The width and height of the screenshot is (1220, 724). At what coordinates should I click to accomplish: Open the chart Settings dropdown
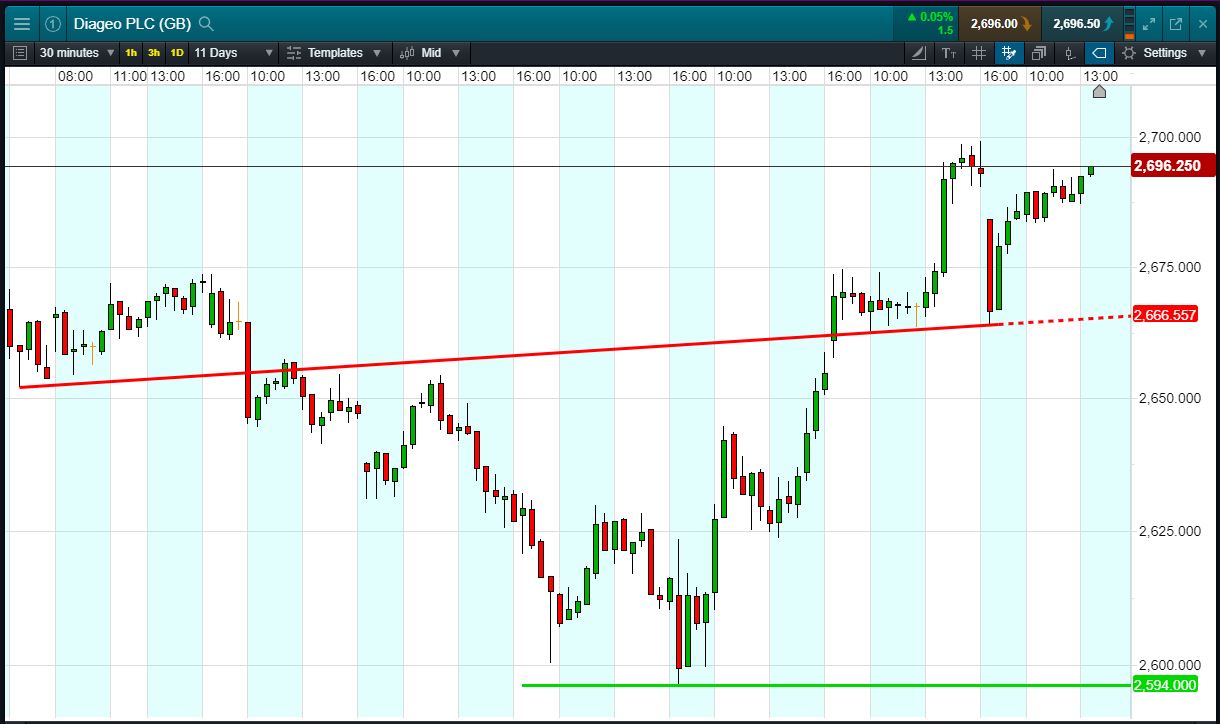[1164, 53]
